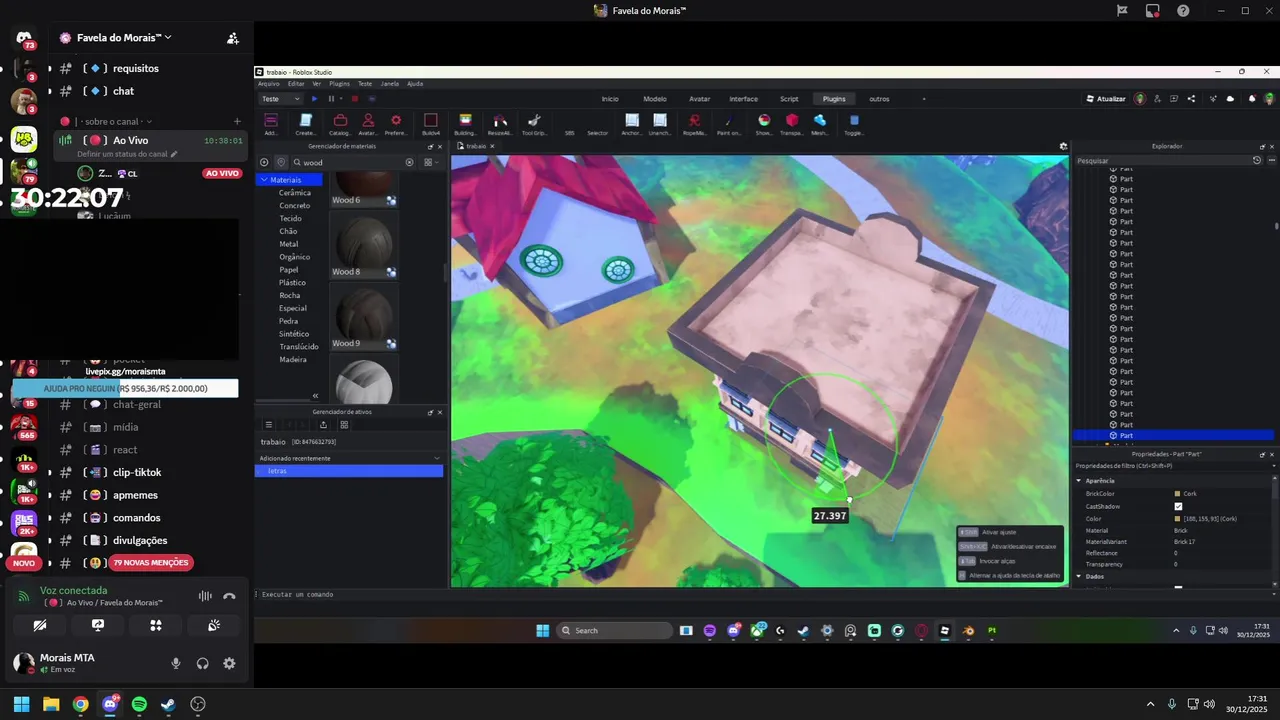Open the Arquivo menu
Viewport: 1280px width, 720px height.
click(268, 84)
